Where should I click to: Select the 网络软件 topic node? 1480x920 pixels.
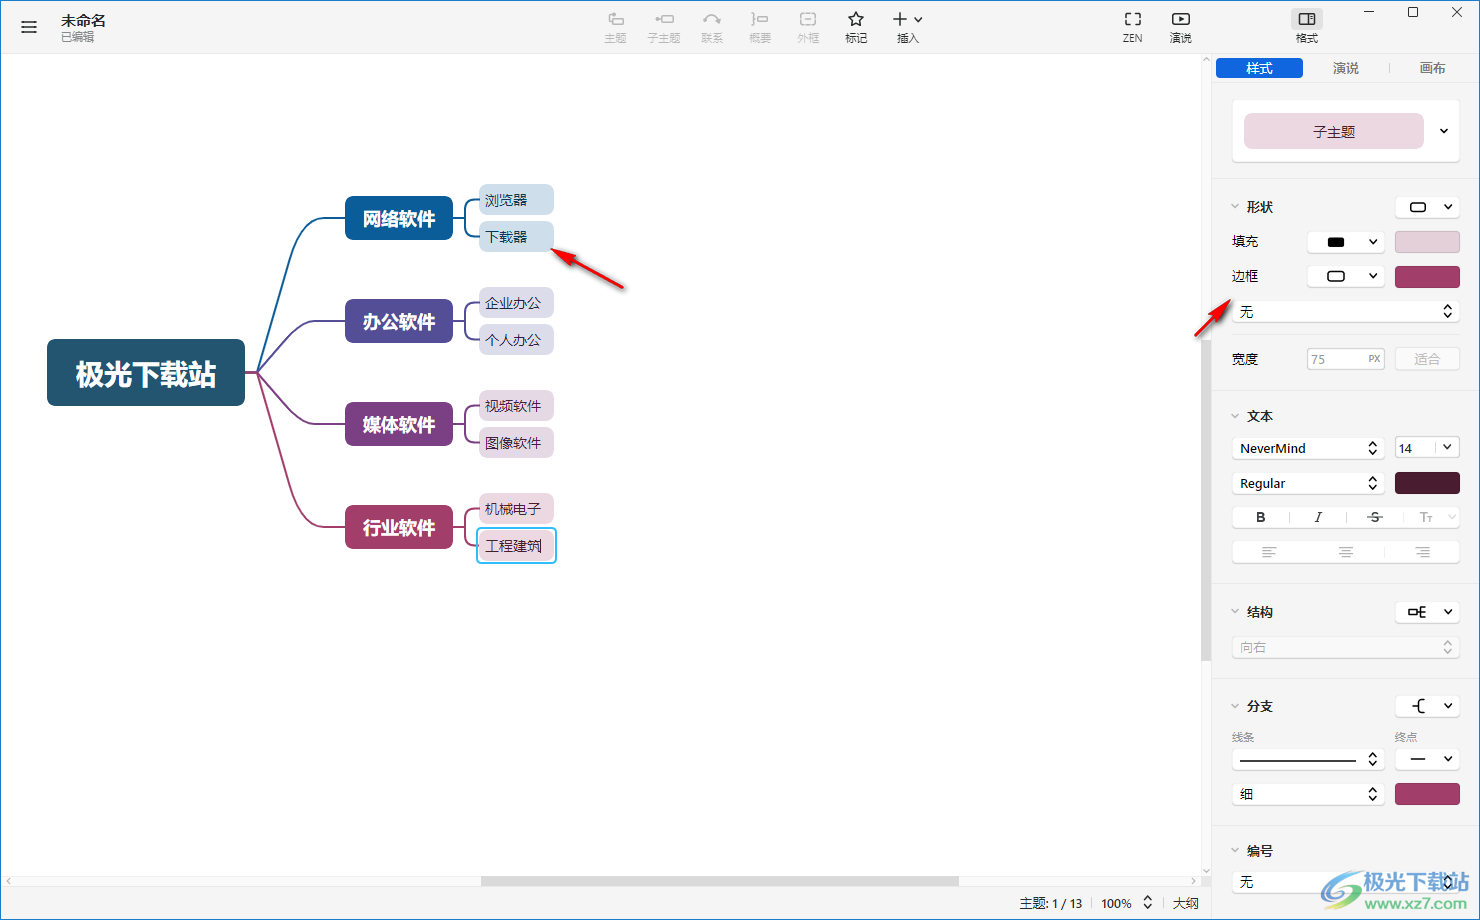tap(399, 218)
